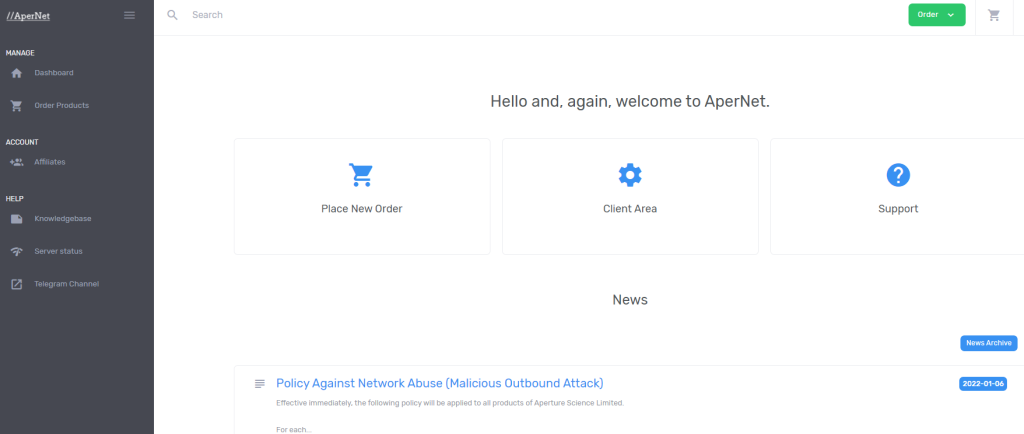This screenshot has height=434, width=1024.
Task: Click the gear icon on Client Area card
Action: (x=630, y=175)
